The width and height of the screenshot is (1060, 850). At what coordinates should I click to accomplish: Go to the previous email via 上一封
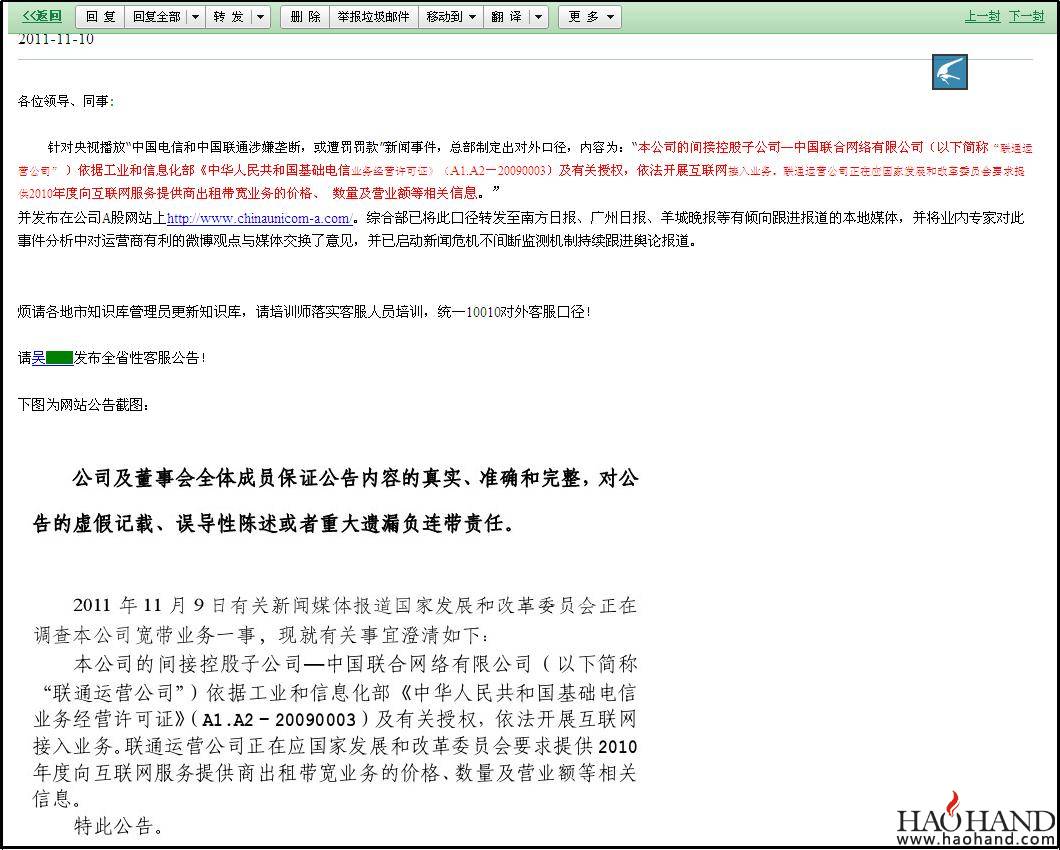coord(982,17)
